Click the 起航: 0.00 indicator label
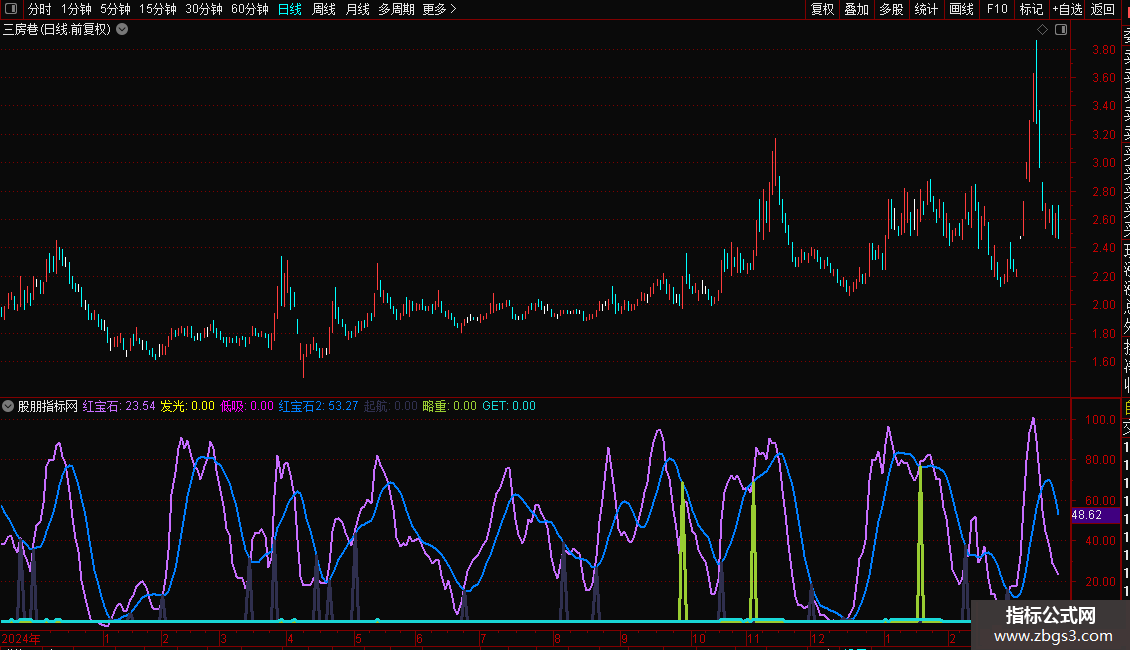The height and width of the screenshot is (650, 1130). click(x=391, y=406)
